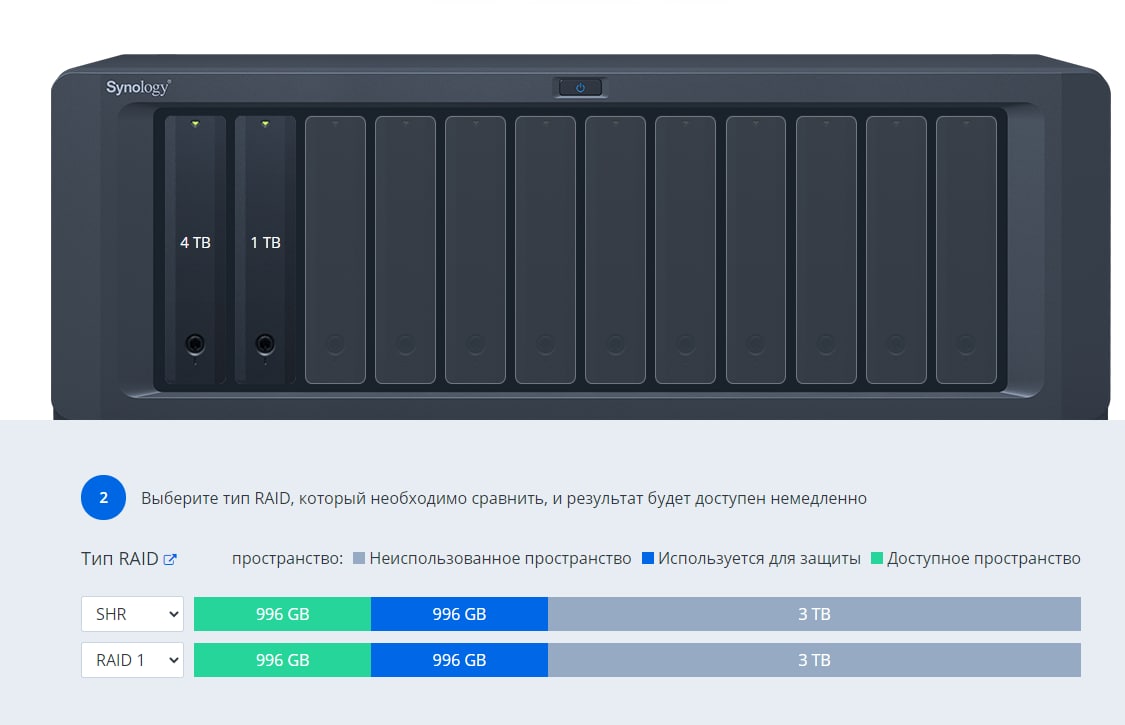Click the instruction text Выберите тип RAID
Image resolution: width=1125 pixels, height=725 pixels.
tap(504, 498)
